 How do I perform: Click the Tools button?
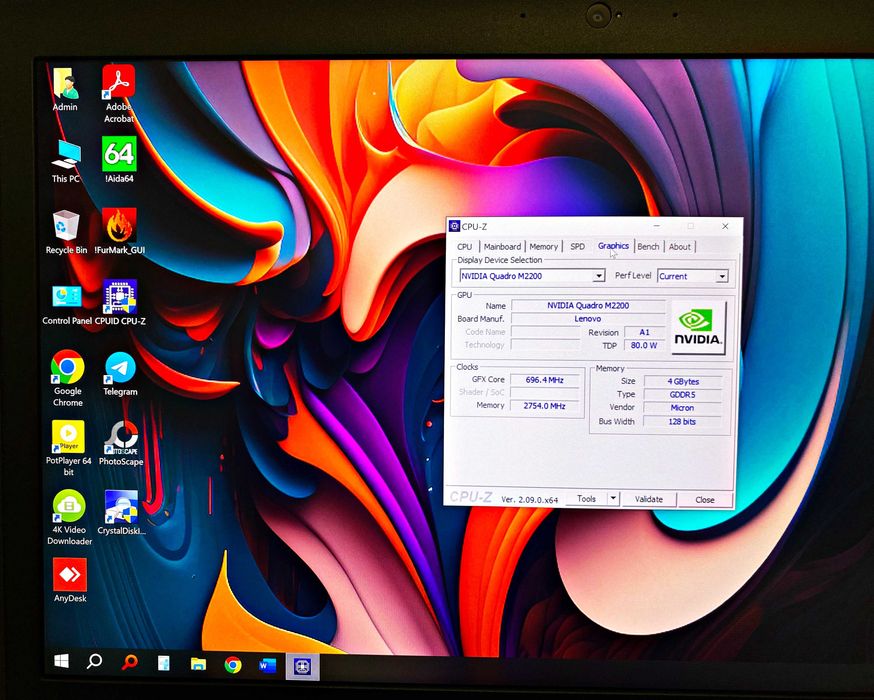586,498
